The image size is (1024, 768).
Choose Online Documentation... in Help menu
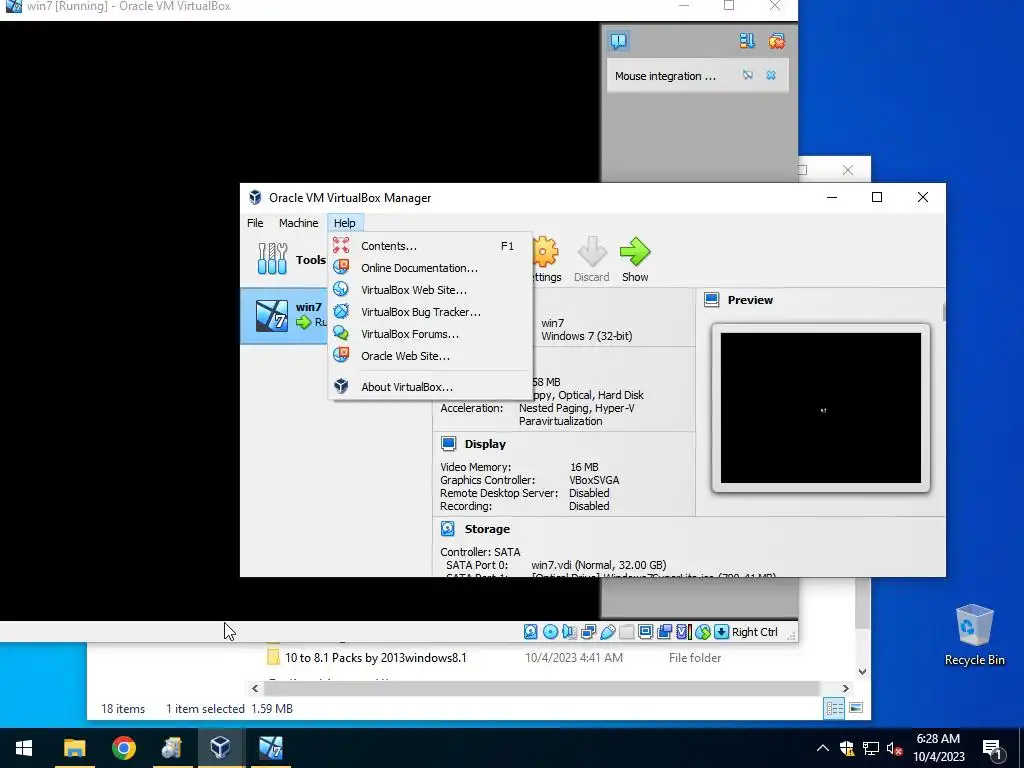click(x=430, y=268)
